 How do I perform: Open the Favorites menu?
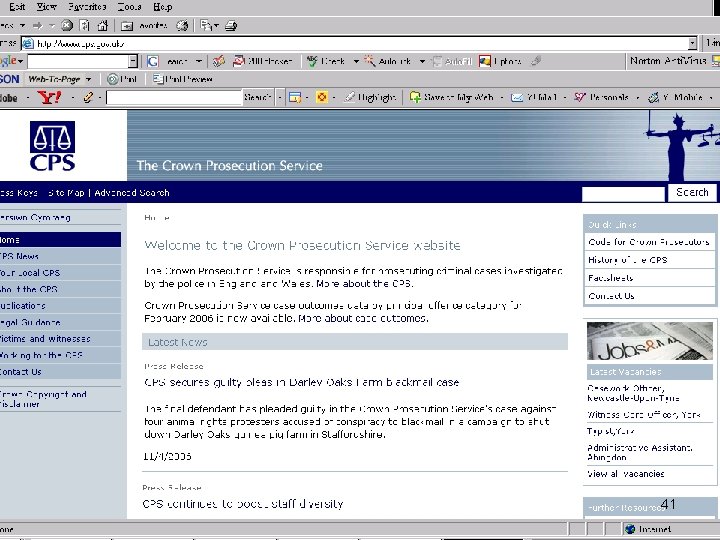pyautogui.click(x=87, y=7)
